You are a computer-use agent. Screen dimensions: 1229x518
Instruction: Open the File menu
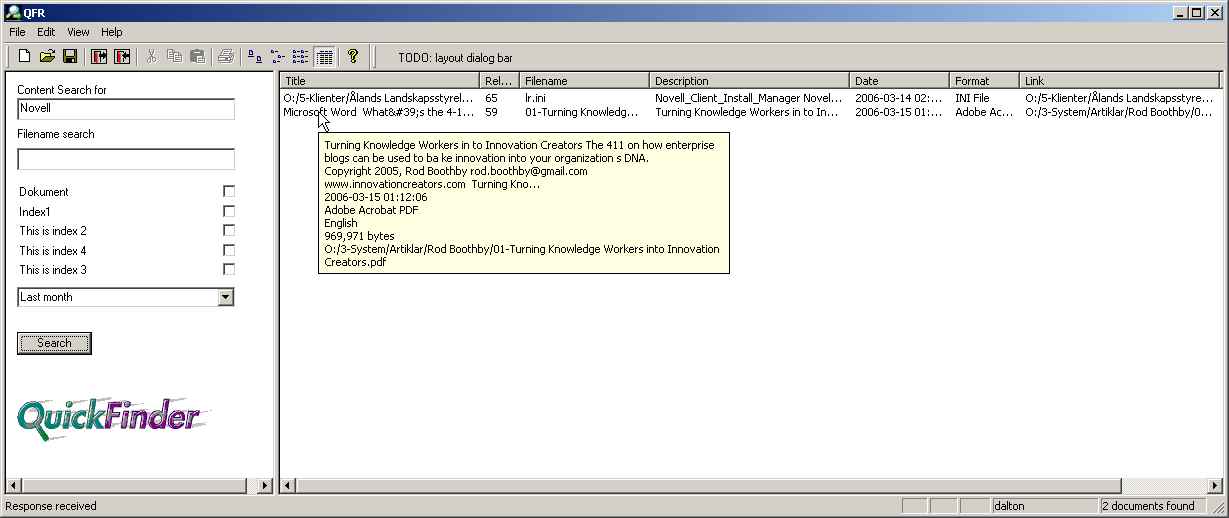point(17,32)
